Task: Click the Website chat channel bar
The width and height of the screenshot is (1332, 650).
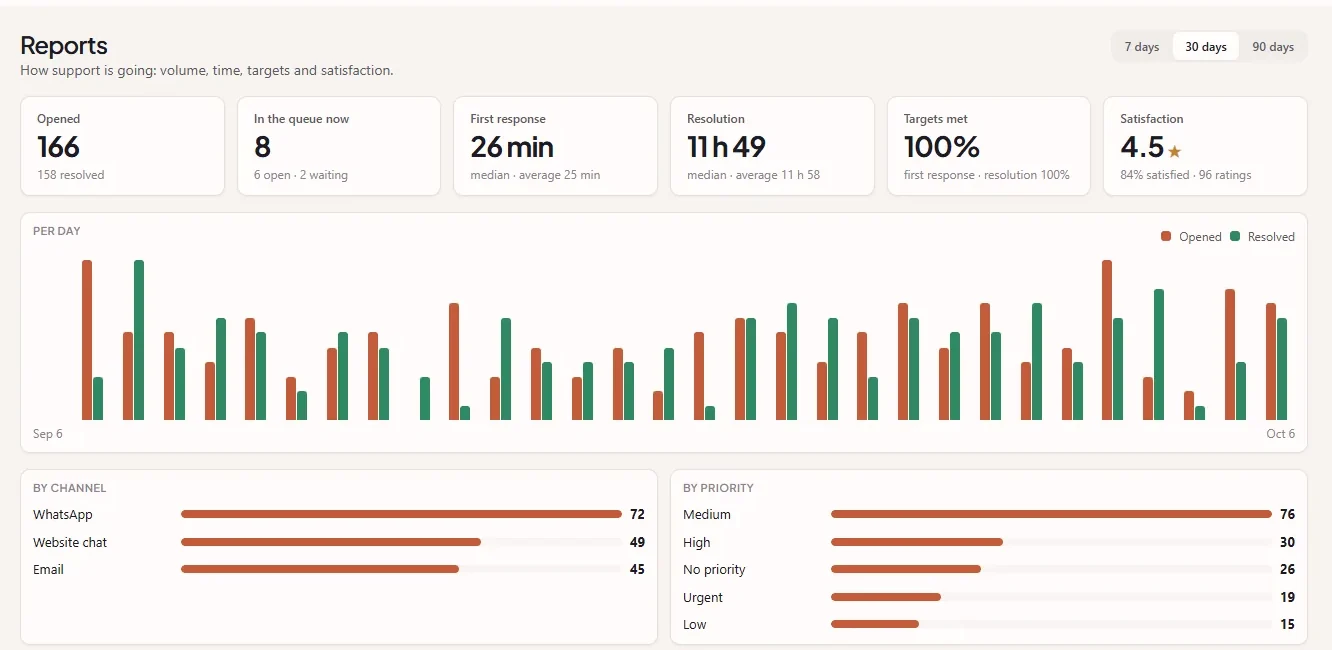Action: coord(331,542)
